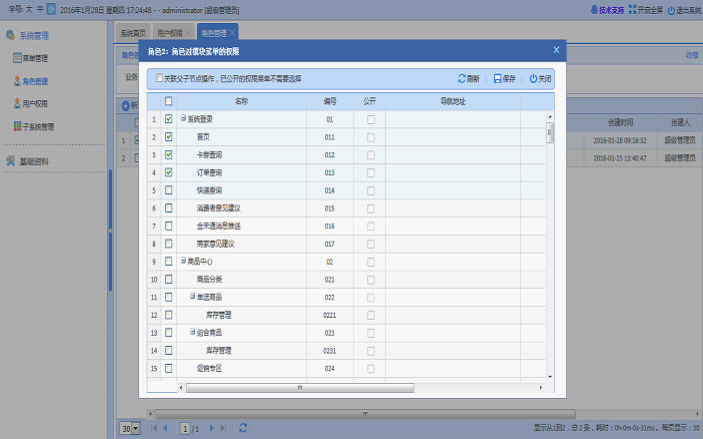Uncheck the 首页 row checkbox

(169, 136)
